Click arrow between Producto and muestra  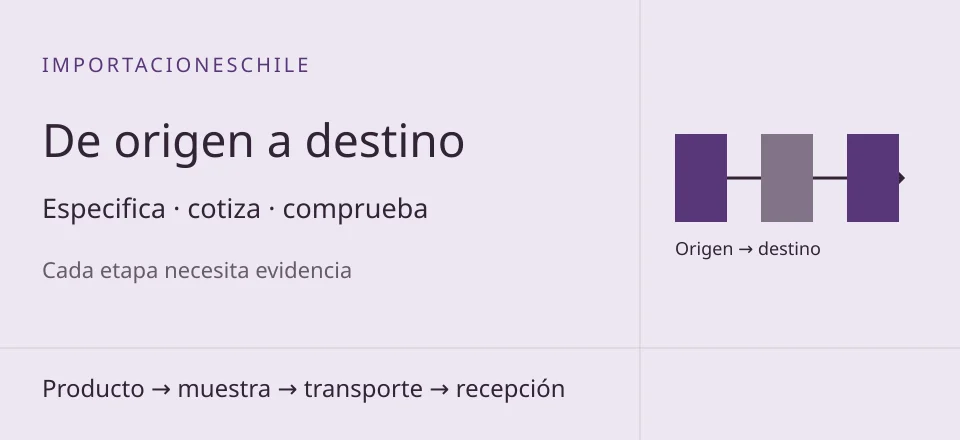click(x=161, y=390)
